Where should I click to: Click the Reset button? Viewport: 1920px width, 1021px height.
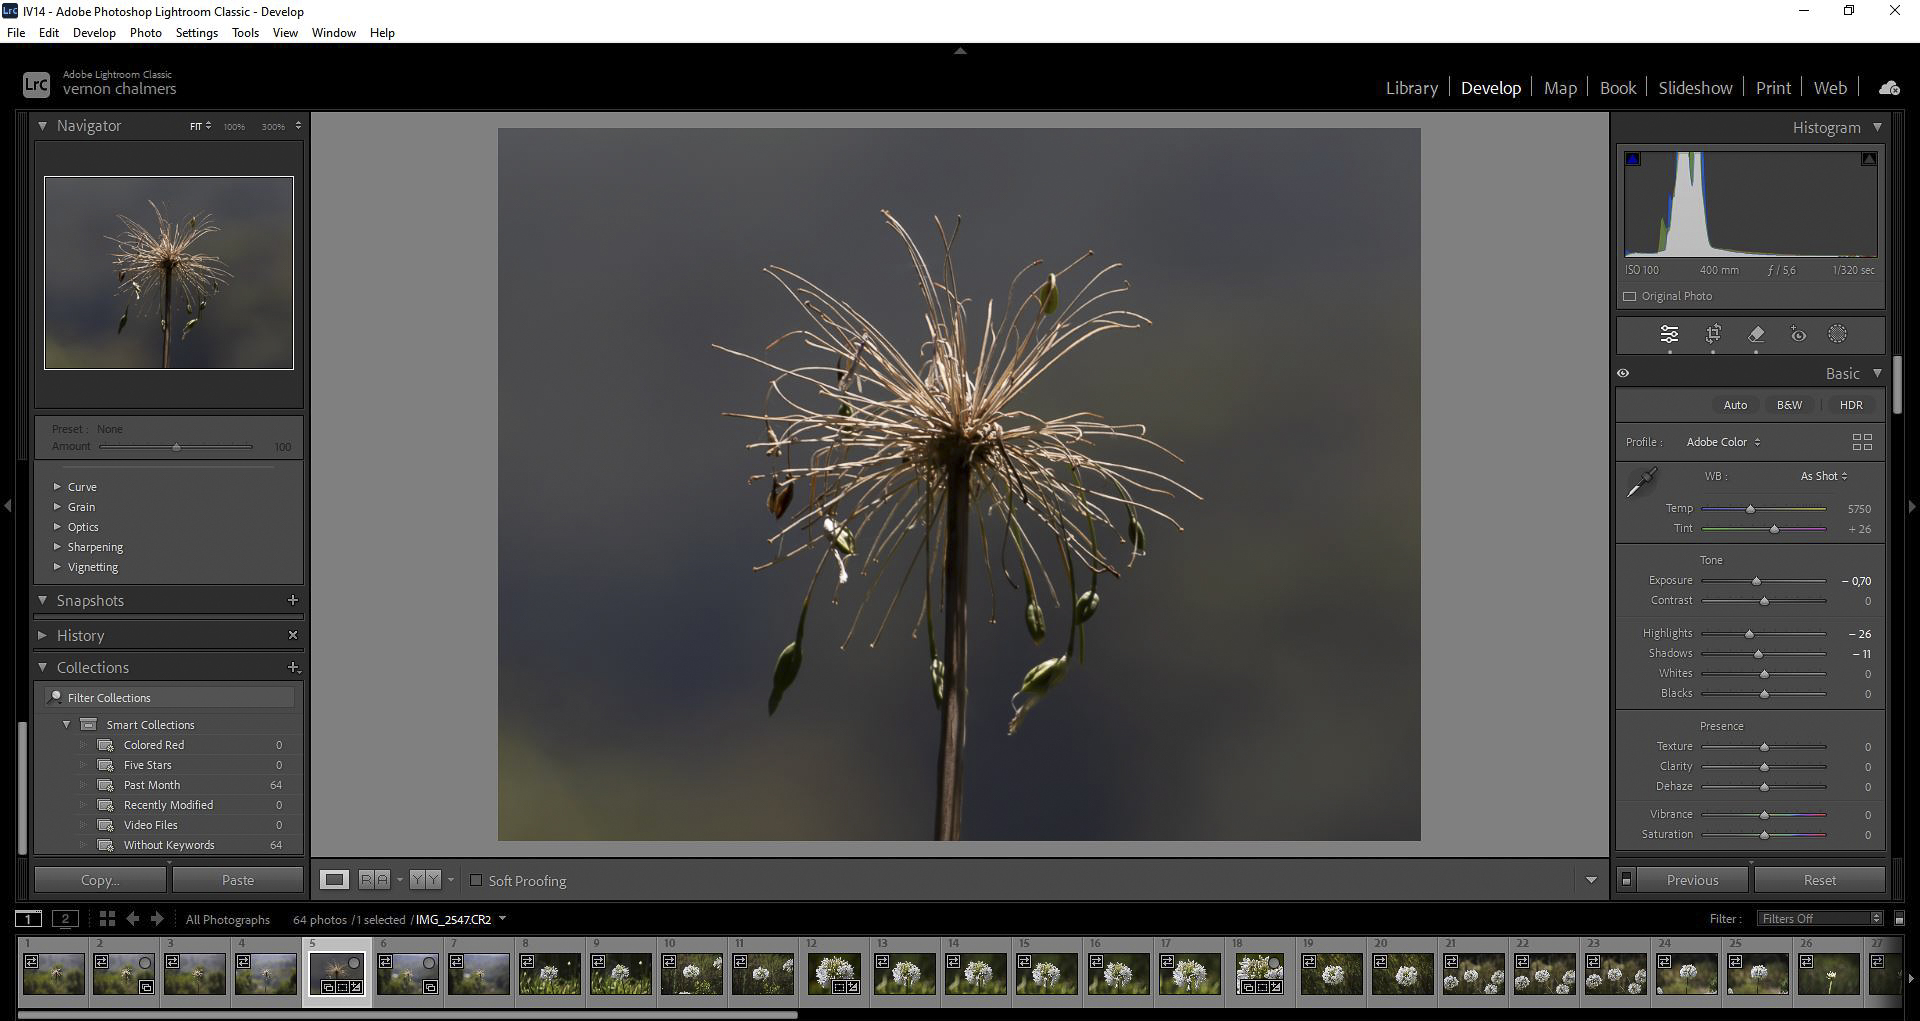coord(1819,881)
